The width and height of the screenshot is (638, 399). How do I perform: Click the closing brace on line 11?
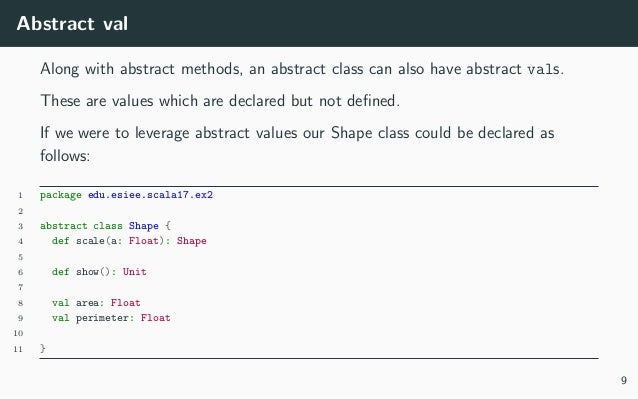coord(43,349)
